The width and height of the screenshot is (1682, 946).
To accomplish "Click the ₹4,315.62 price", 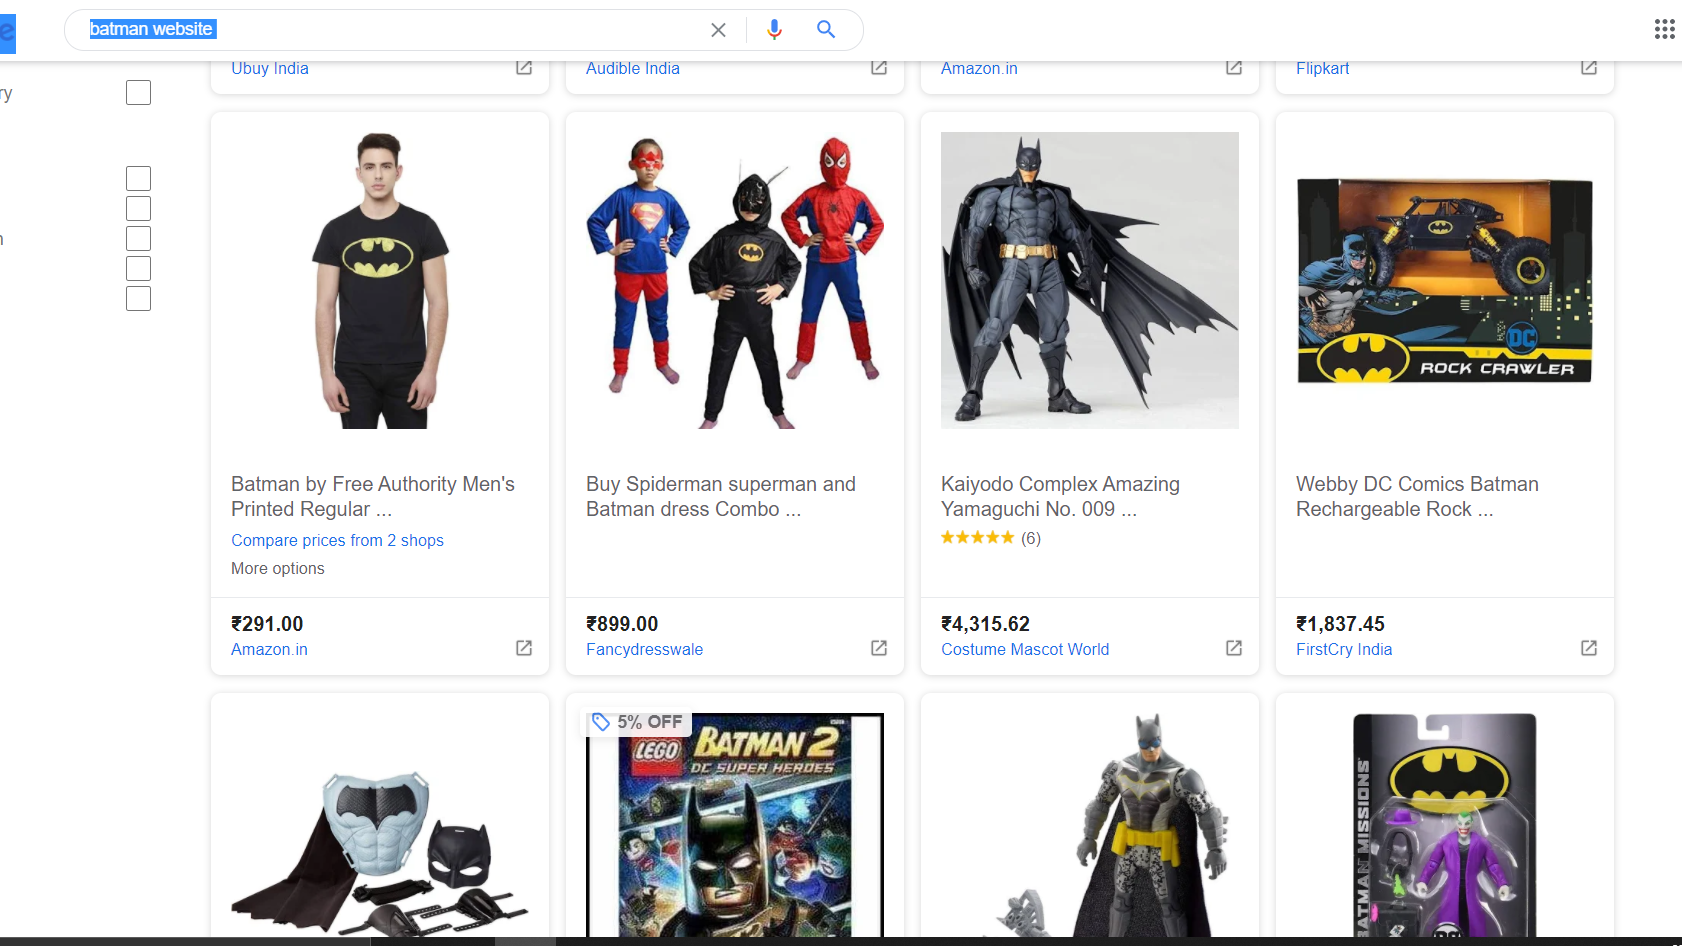I will [x=985, y=624].
